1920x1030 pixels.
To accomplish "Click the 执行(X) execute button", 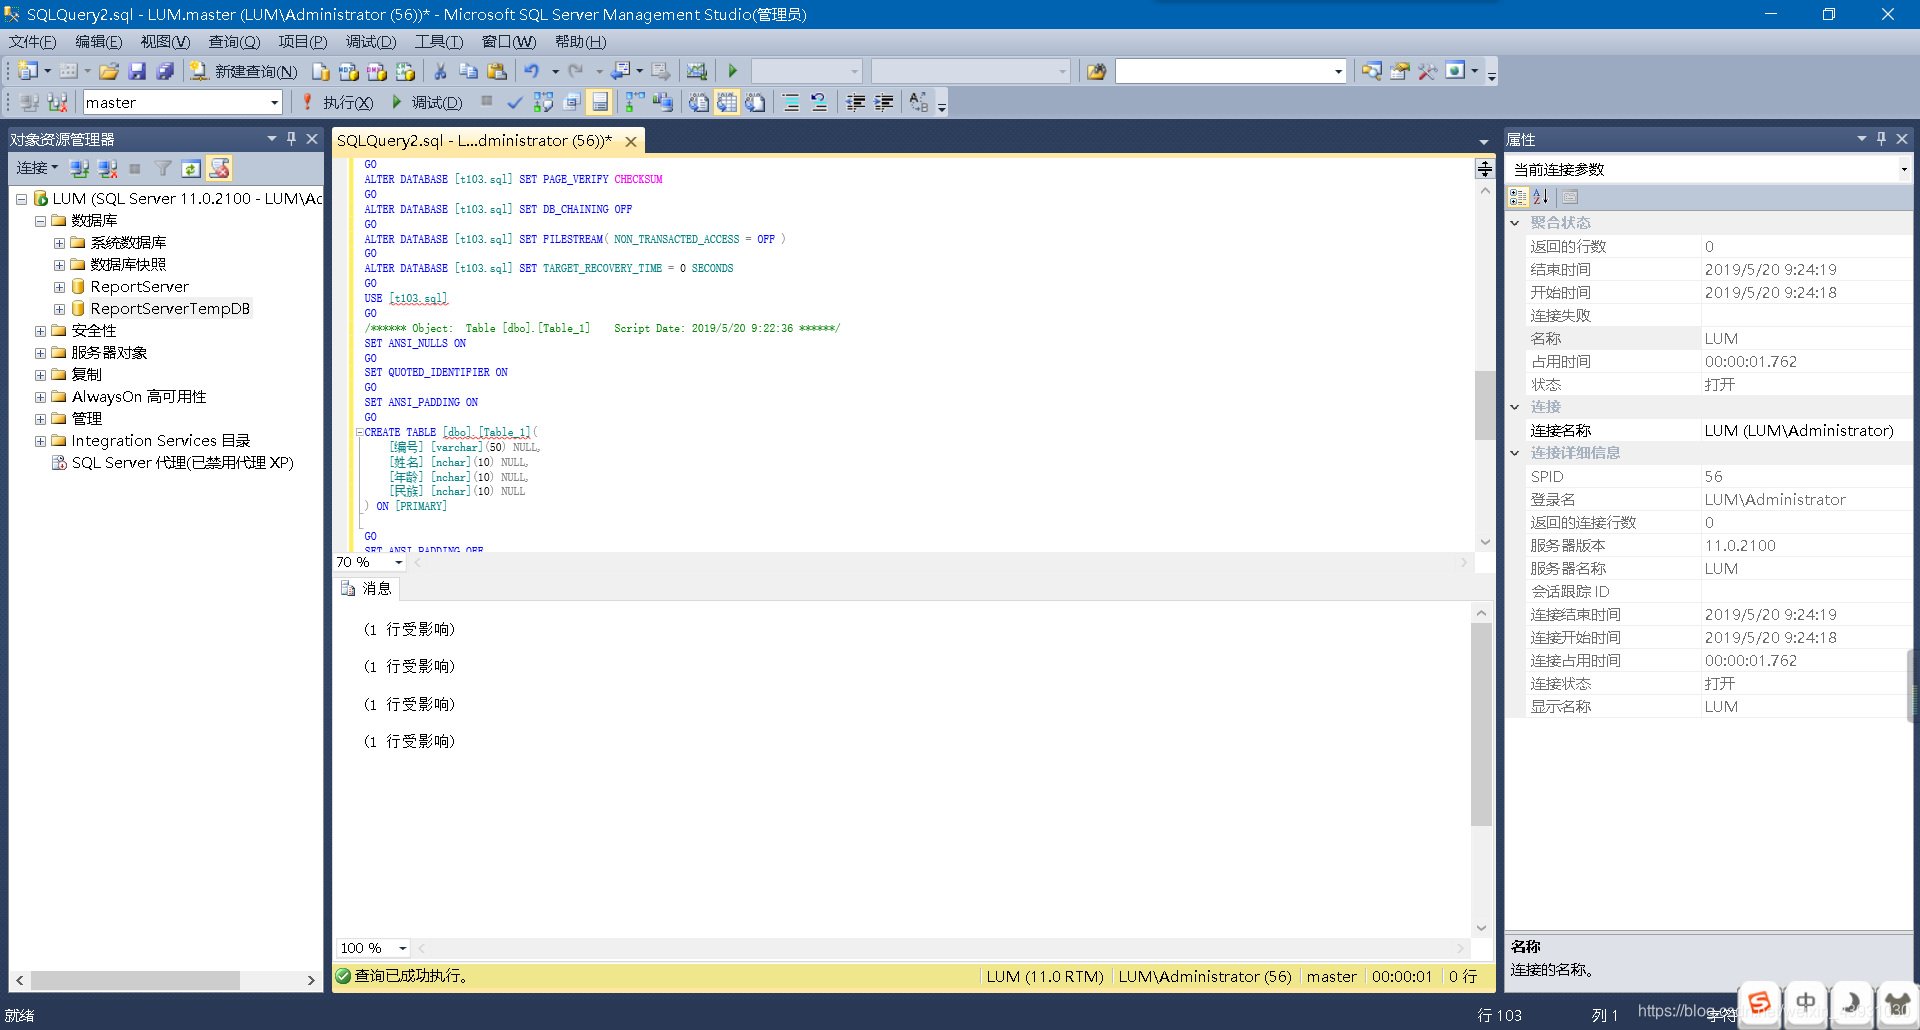I will click(x=337, y=102).
